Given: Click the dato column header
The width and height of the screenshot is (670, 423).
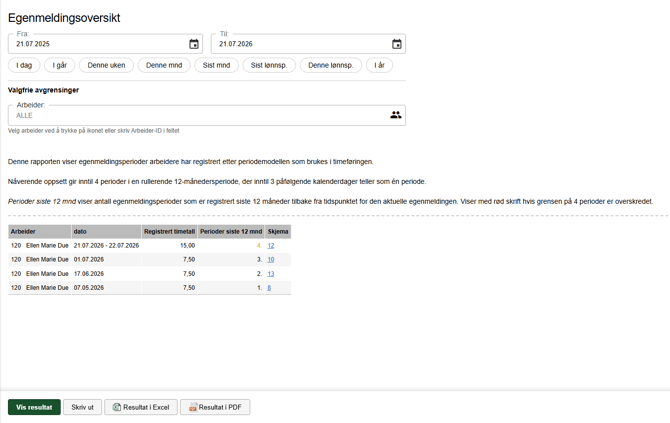Looking at the screenshot, I should [x=106, y=232].
